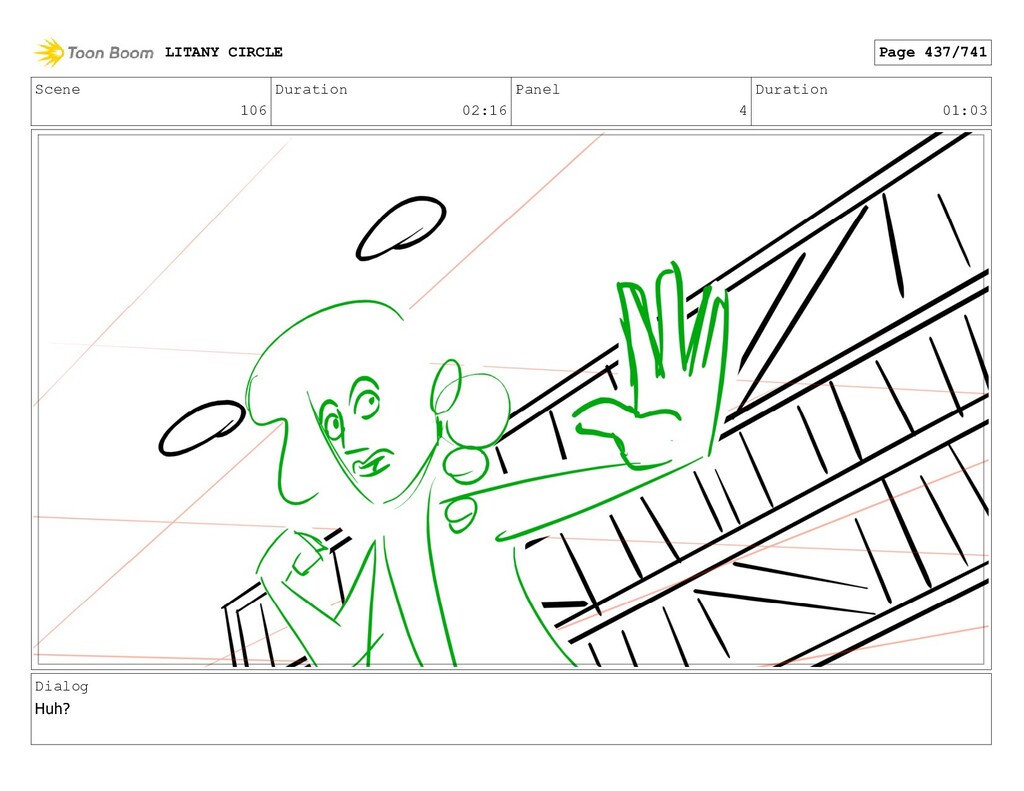Select the panel number 4
Image resolution: width=1024 pixels, height=791 pixels.
[743, 110]
